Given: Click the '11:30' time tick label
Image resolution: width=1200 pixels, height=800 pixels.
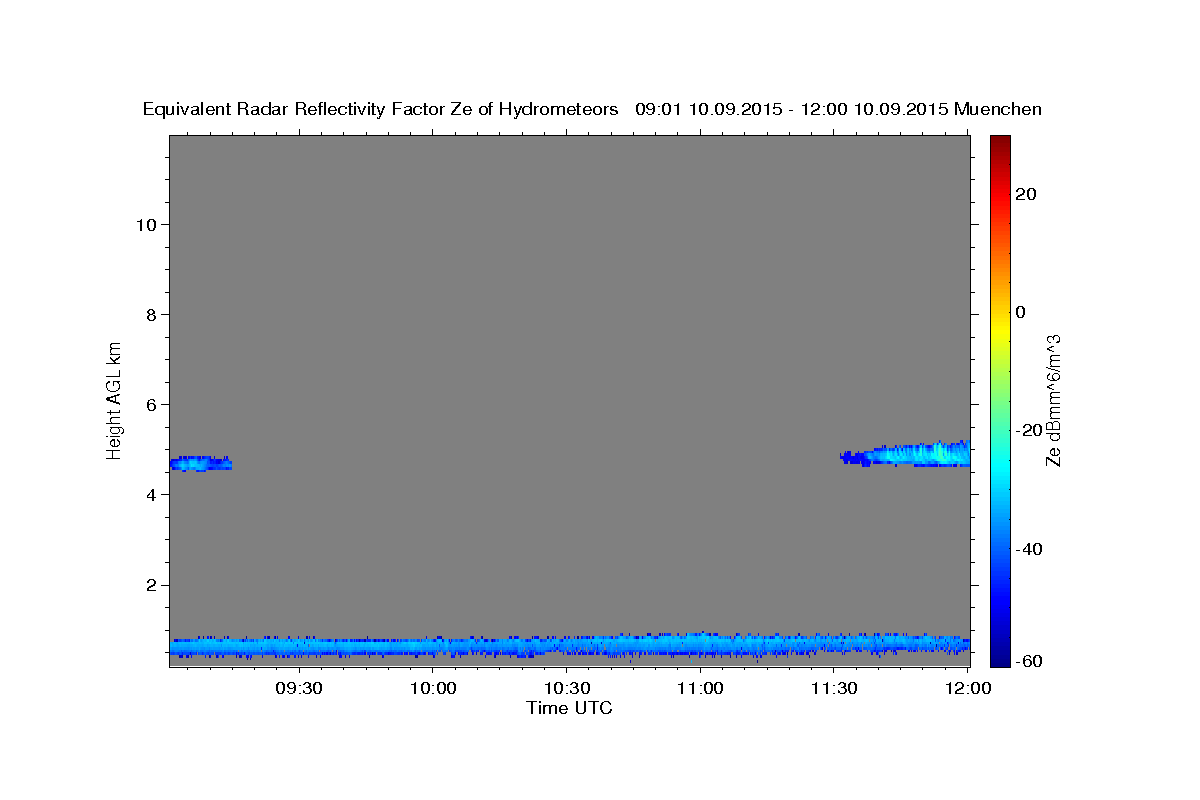Looking at the screenshot, I should (833, 689).
